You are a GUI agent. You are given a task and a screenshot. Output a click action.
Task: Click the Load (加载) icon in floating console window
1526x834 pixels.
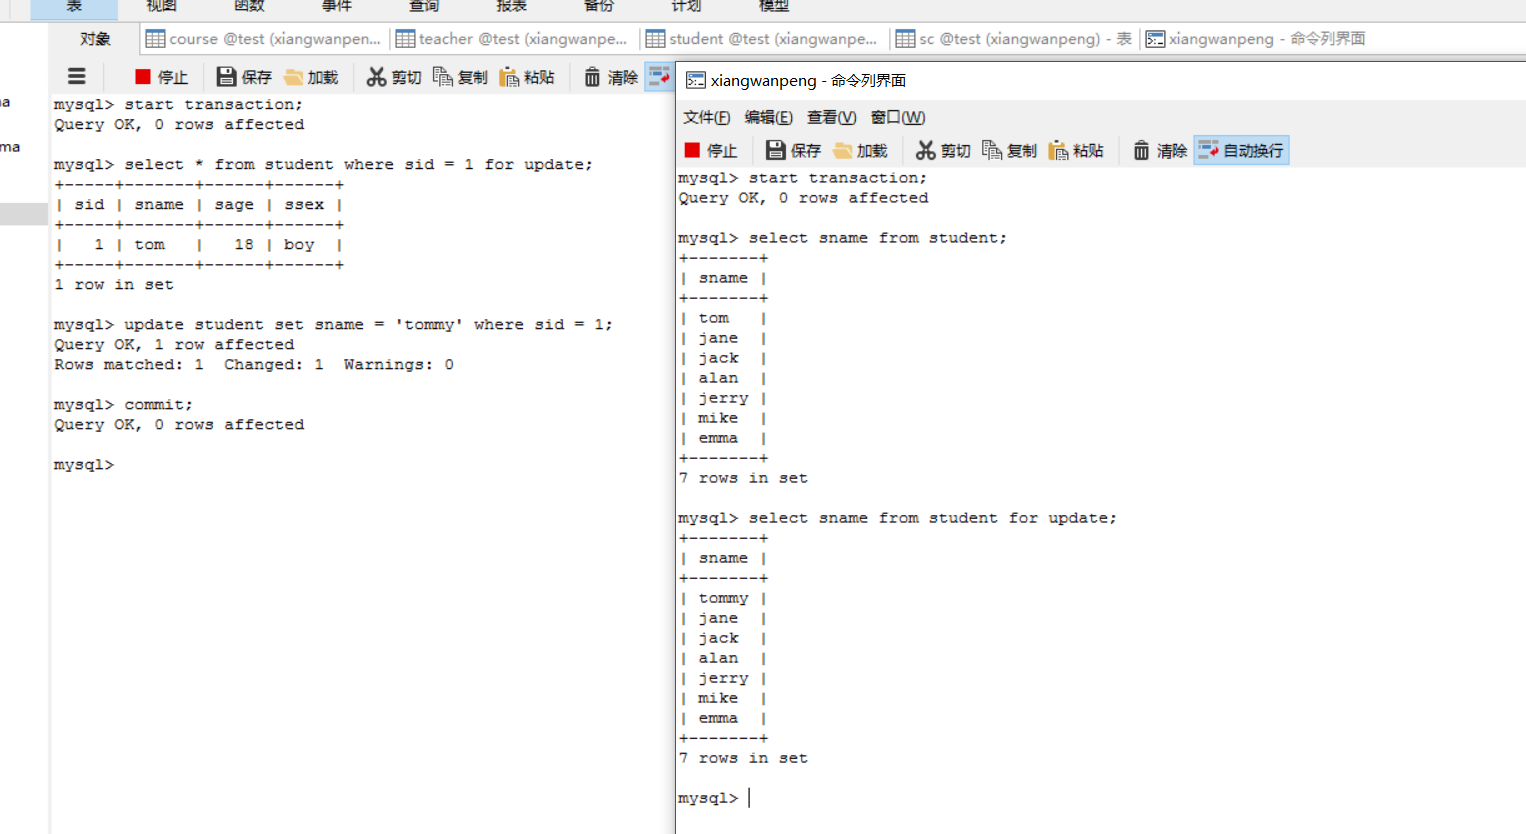[x=843, y=150]
